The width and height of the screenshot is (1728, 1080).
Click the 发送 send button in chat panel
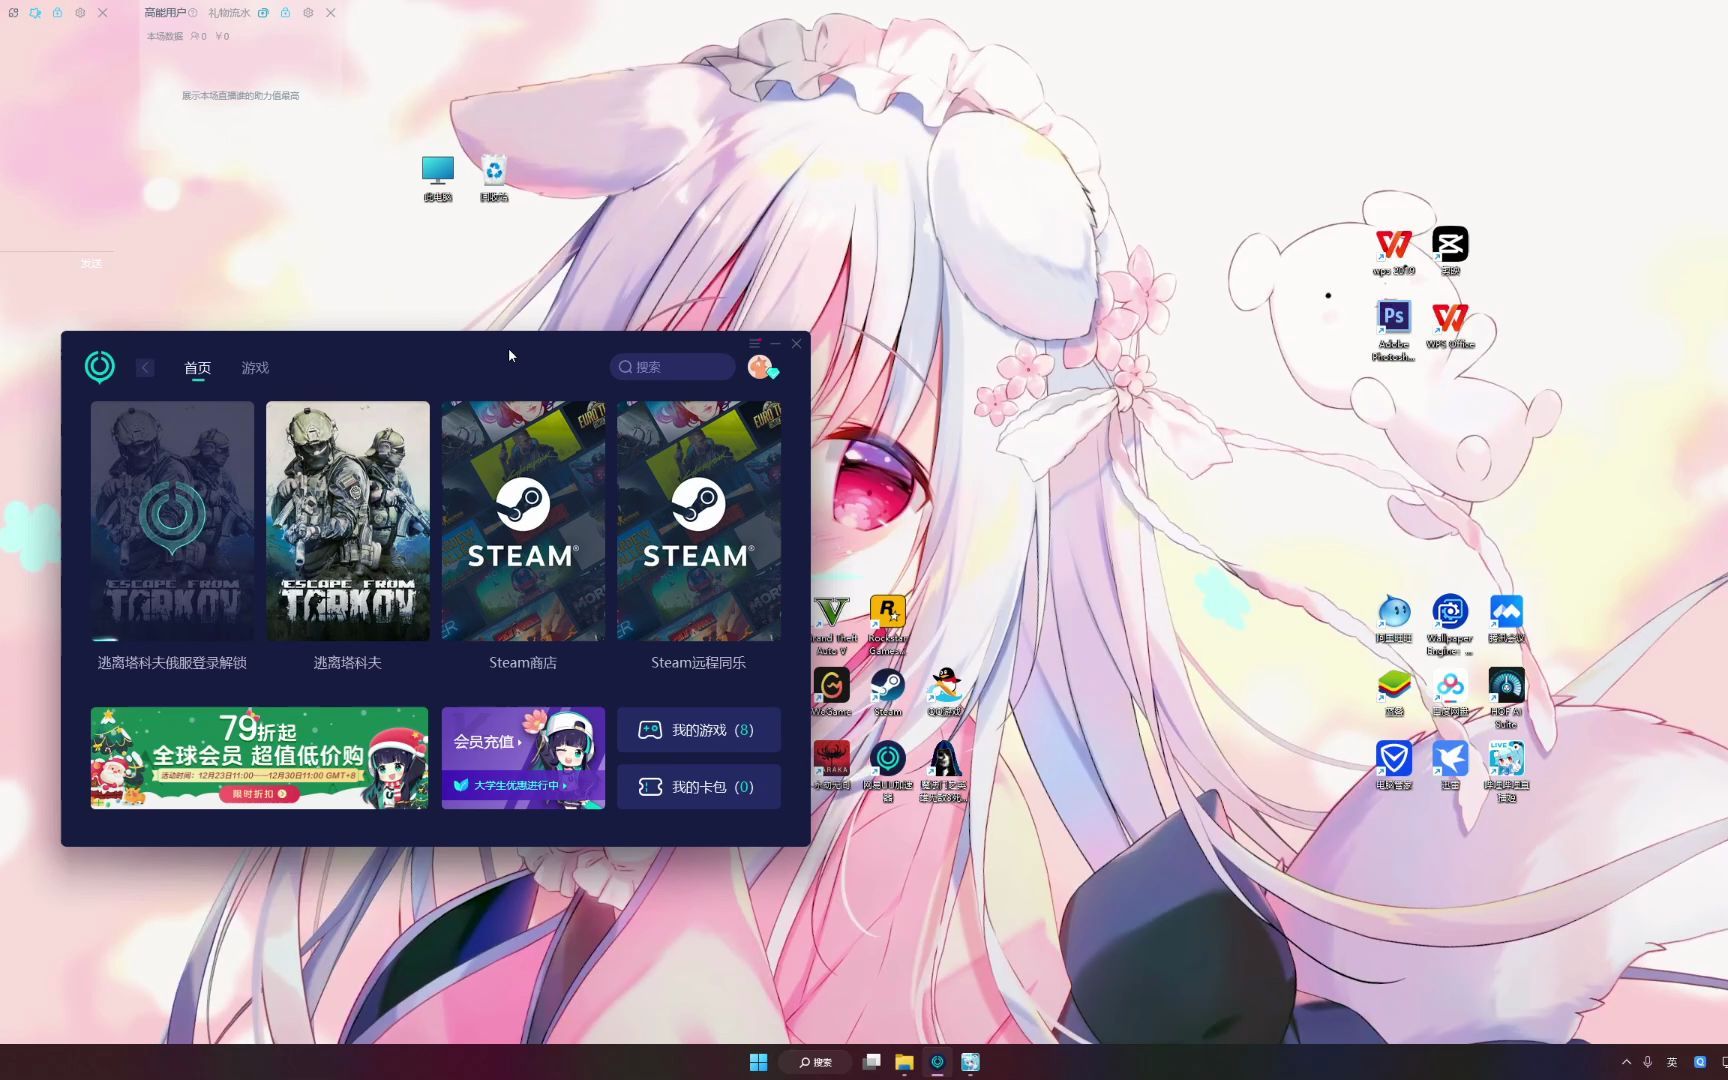(x=91, y=263)
